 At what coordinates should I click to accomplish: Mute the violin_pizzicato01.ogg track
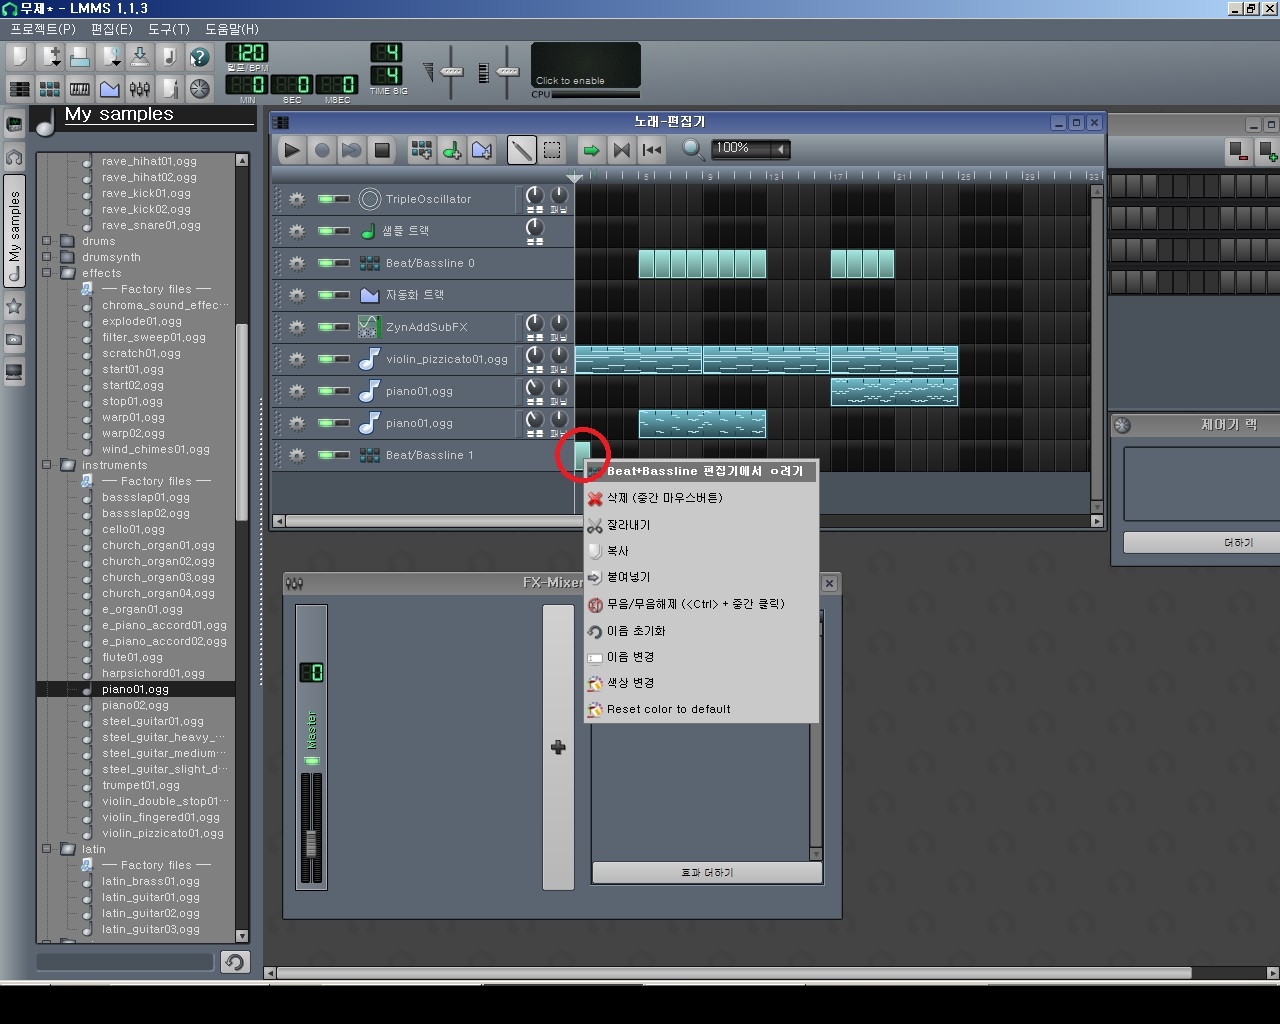[x=325, y=359]
